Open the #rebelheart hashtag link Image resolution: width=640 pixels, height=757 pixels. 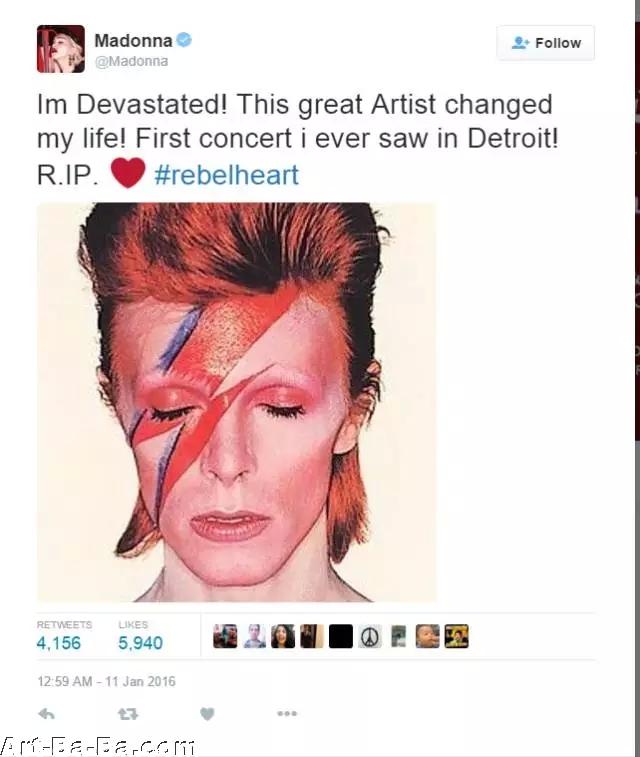coord(226,175)
